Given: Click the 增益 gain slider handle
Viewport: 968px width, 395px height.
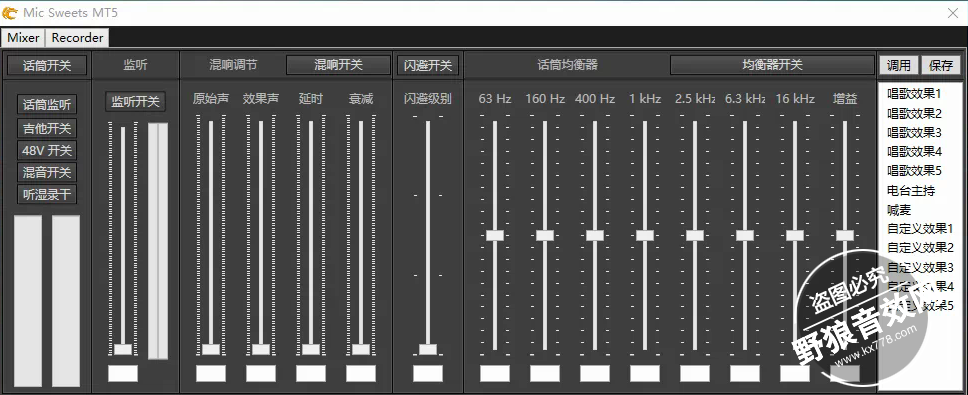Looking at the screenshot, I should click(845, 235).
